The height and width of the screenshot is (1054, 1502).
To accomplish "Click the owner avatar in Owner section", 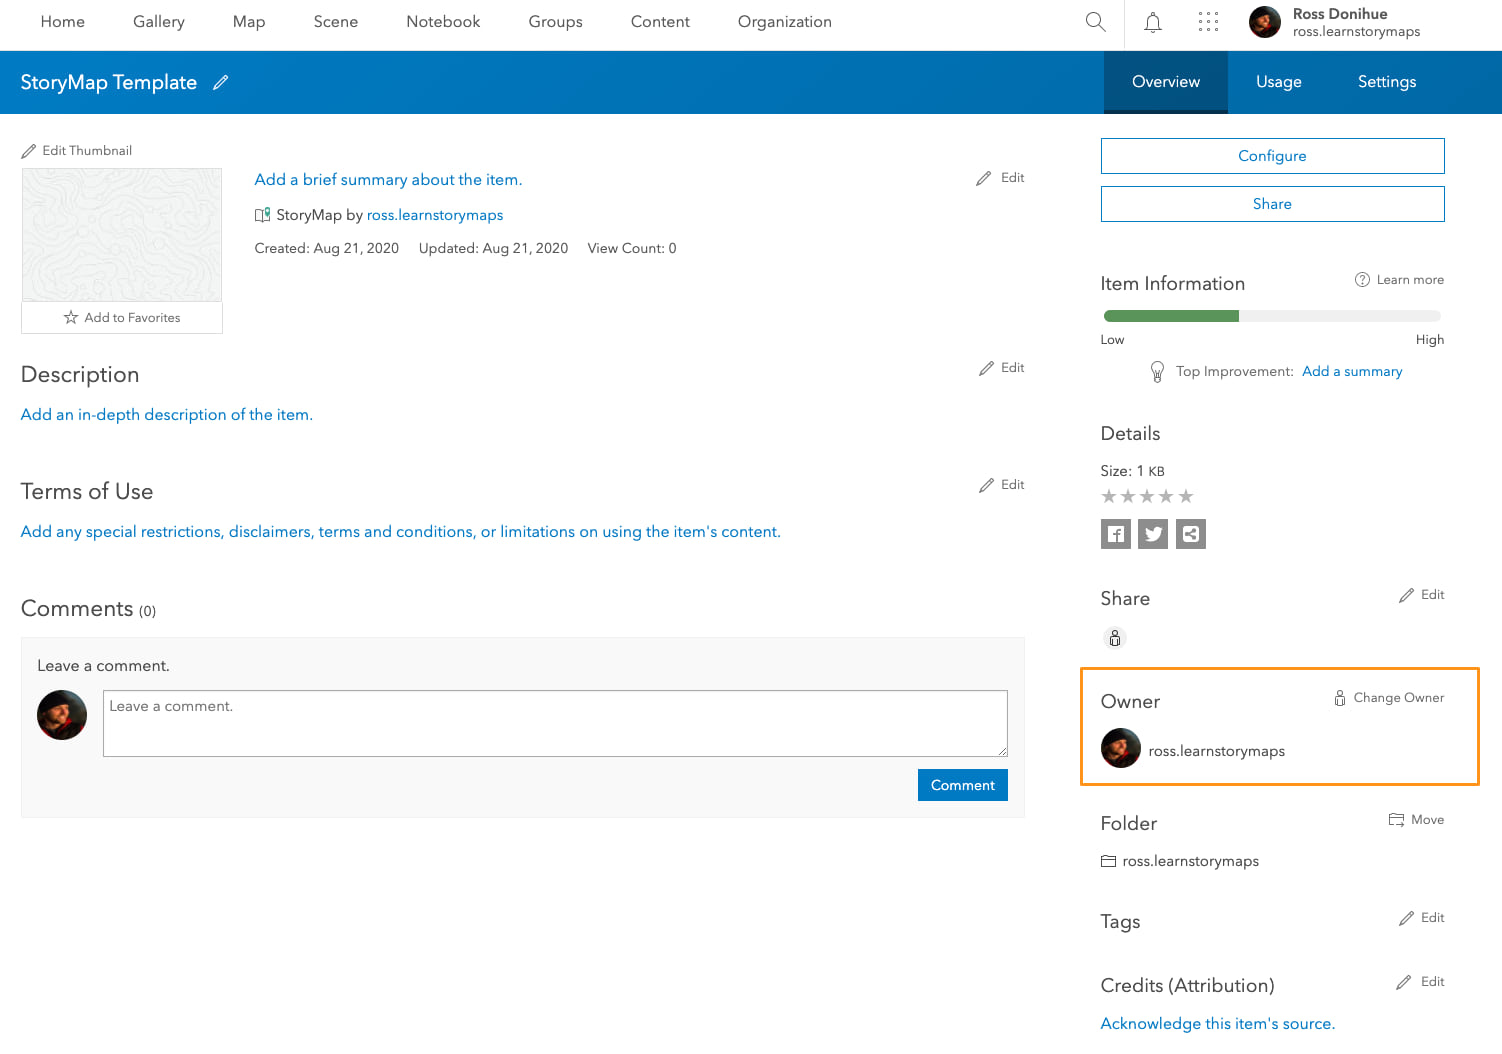I will tap(1121, 748).
